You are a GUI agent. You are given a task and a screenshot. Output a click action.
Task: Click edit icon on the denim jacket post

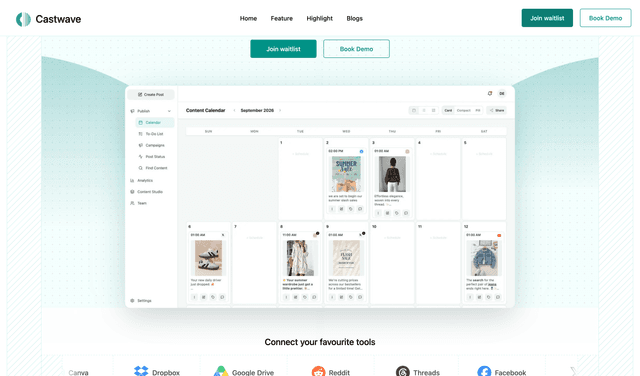tap(479, 297)
